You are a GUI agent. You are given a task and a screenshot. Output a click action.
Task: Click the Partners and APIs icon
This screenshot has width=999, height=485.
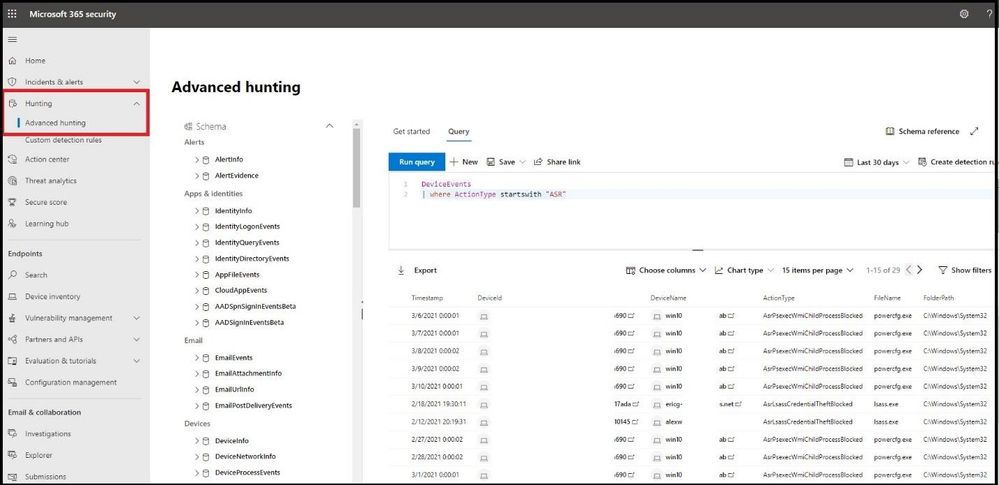tap(12, 340)
